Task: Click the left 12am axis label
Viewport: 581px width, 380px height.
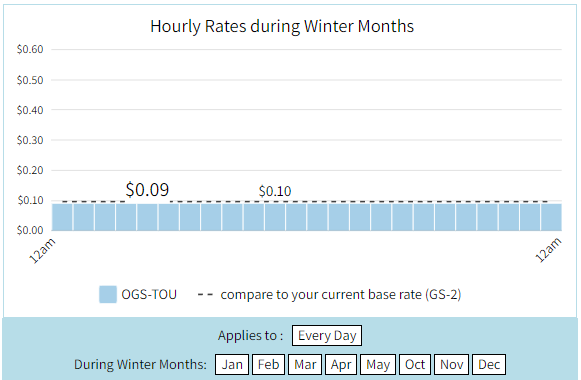Action: 42,251
